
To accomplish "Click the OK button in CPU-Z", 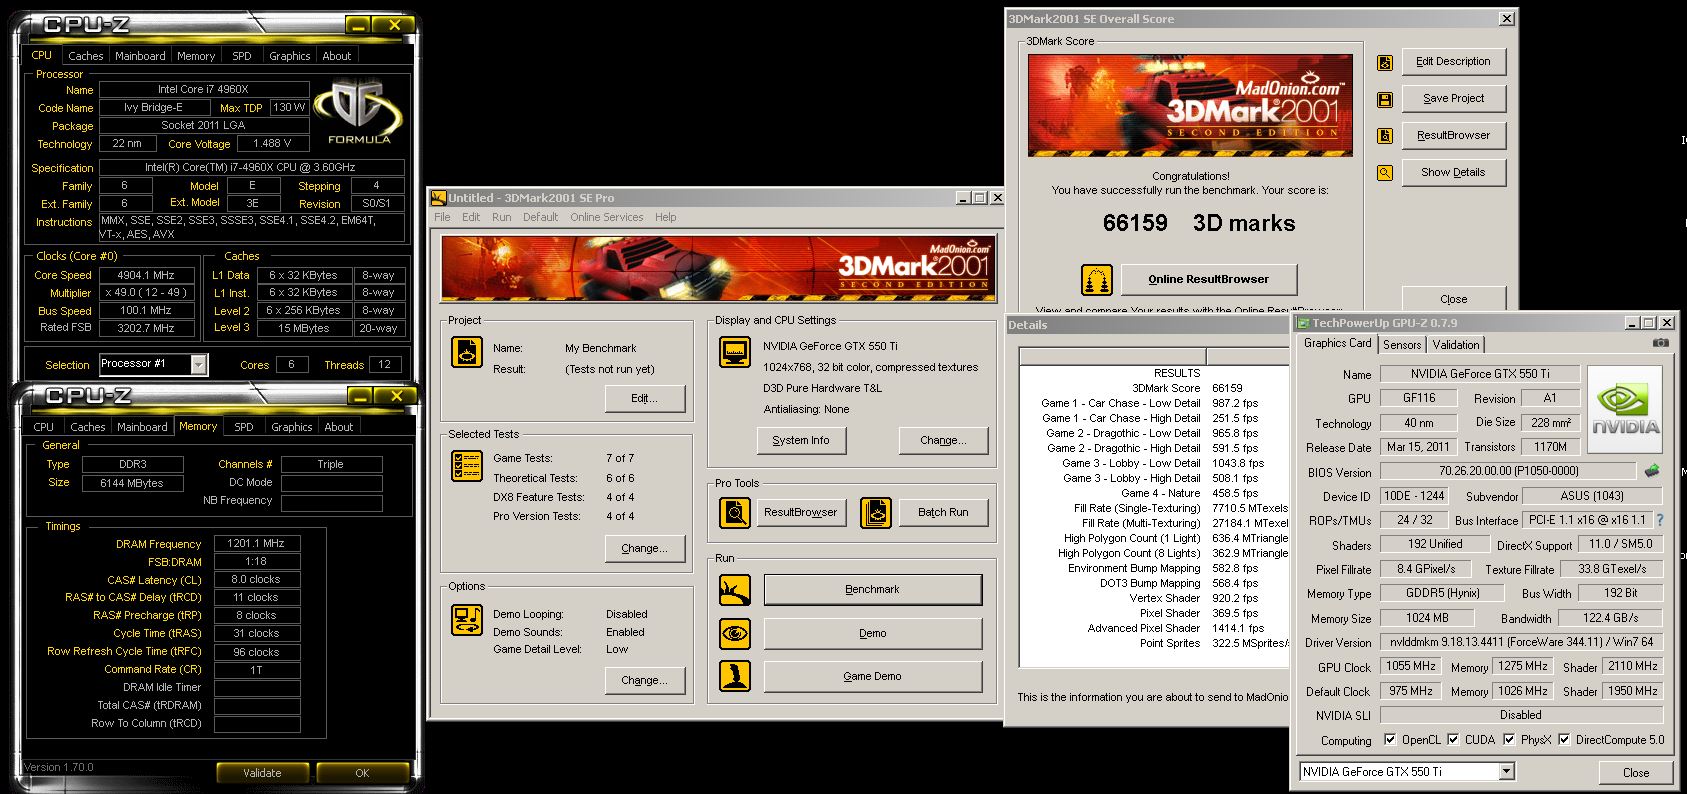I will tap(362, 773).
